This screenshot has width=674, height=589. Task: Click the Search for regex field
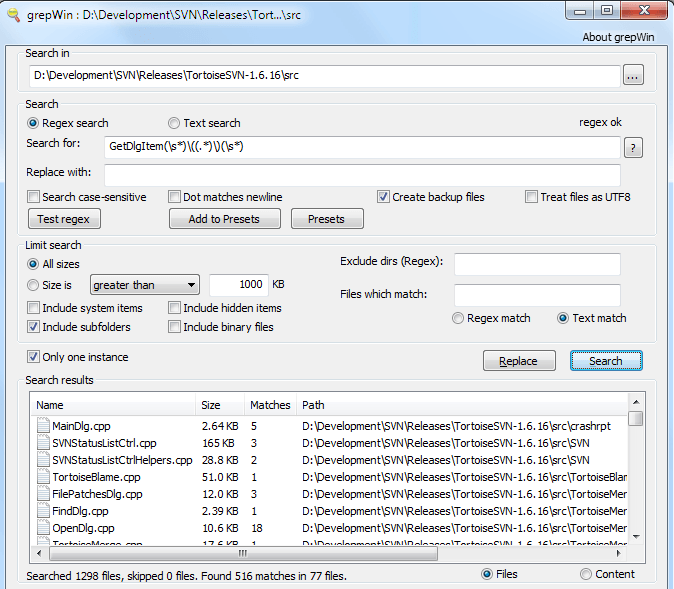pos(362,147)
